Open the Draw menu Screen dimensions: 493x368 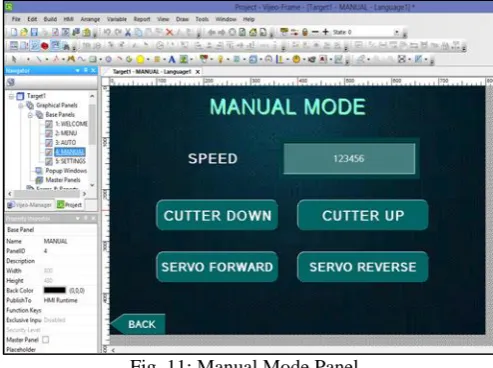[182, 19]
